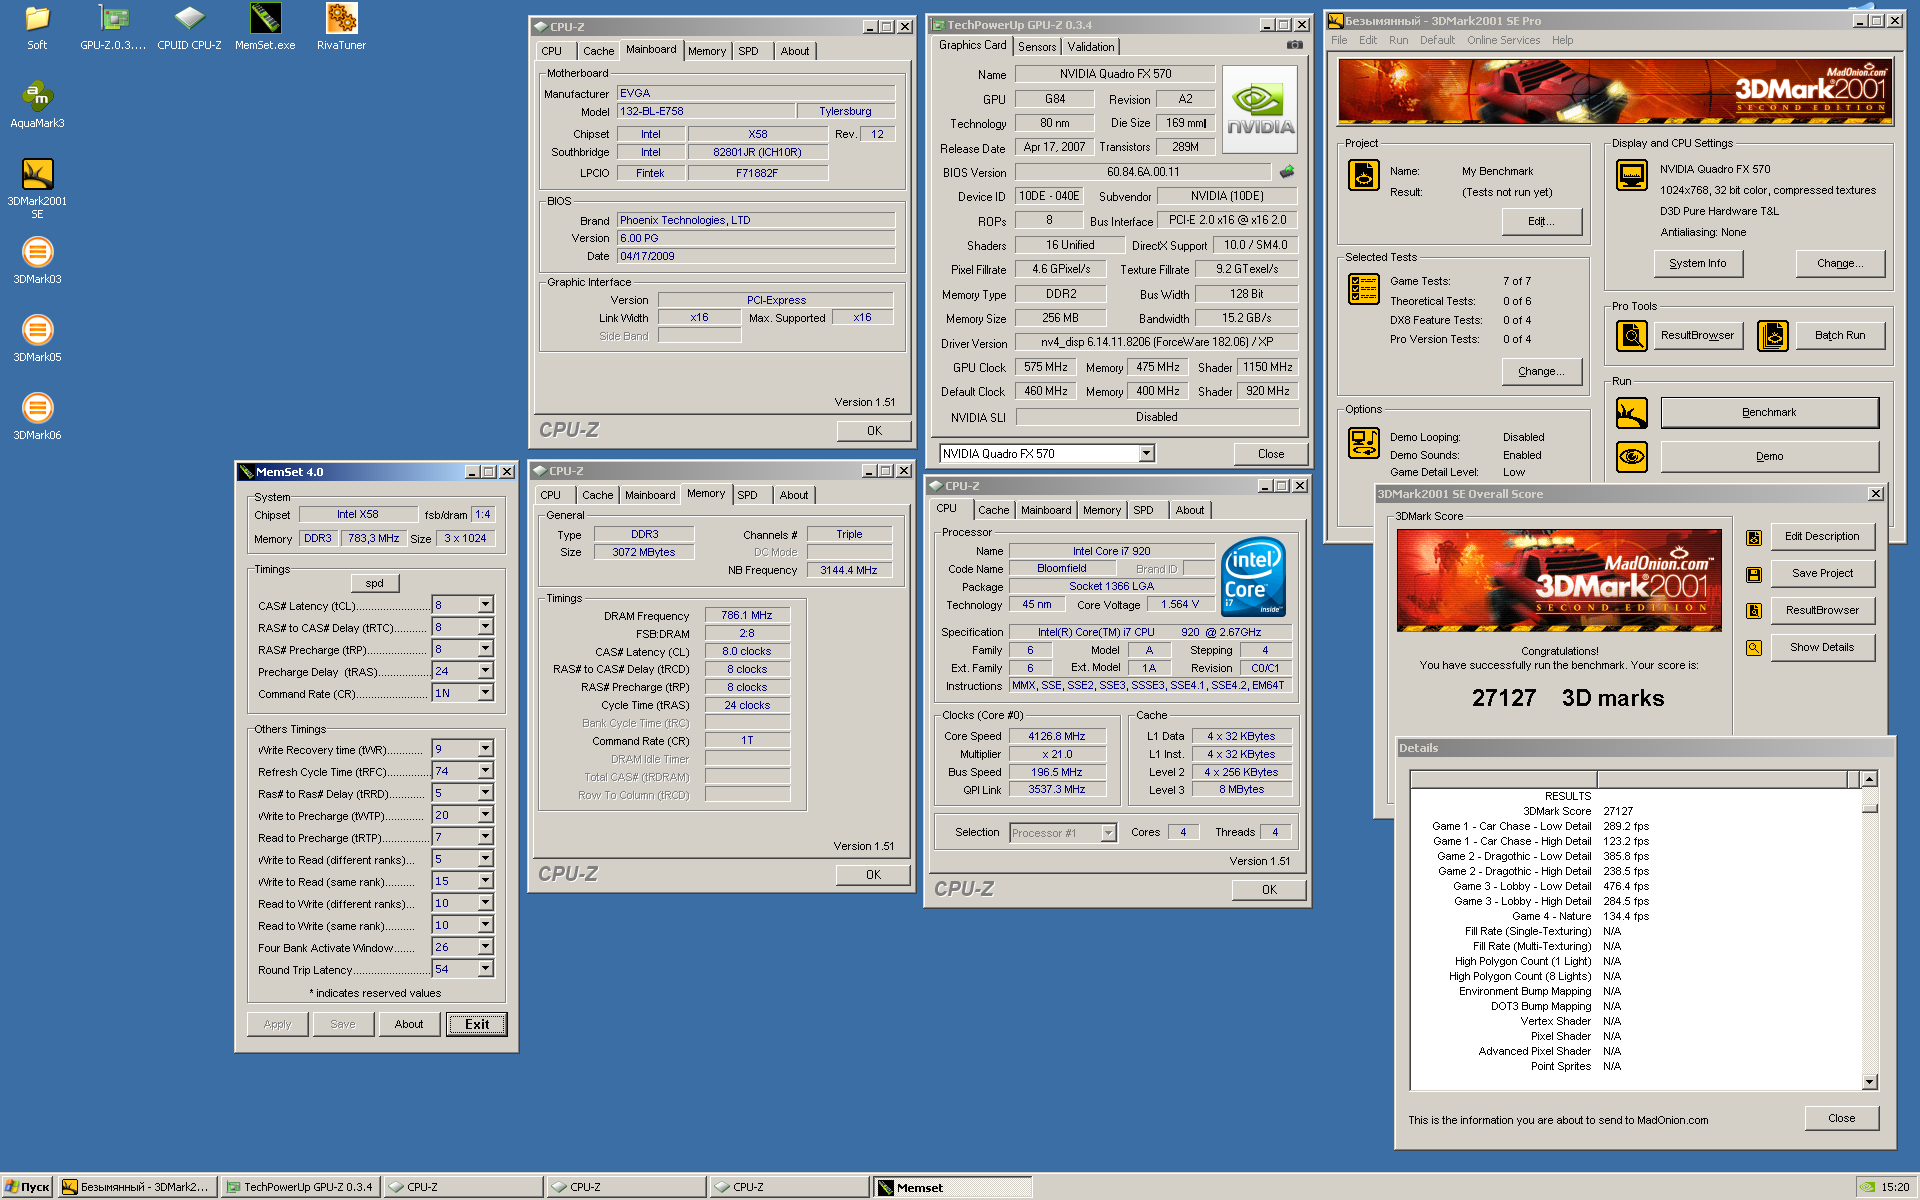1920x1200 pixels.
Task: Click the Exit button in MemSet
Action: pos(477,1024)
